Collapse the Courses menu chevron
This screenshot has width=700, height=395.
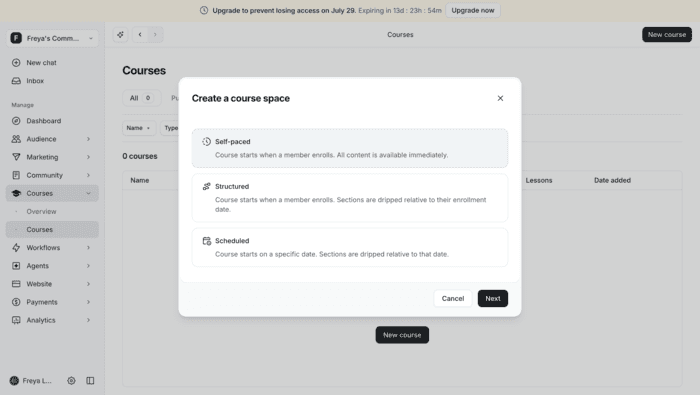pyautogui.click(x=88, y=193)
